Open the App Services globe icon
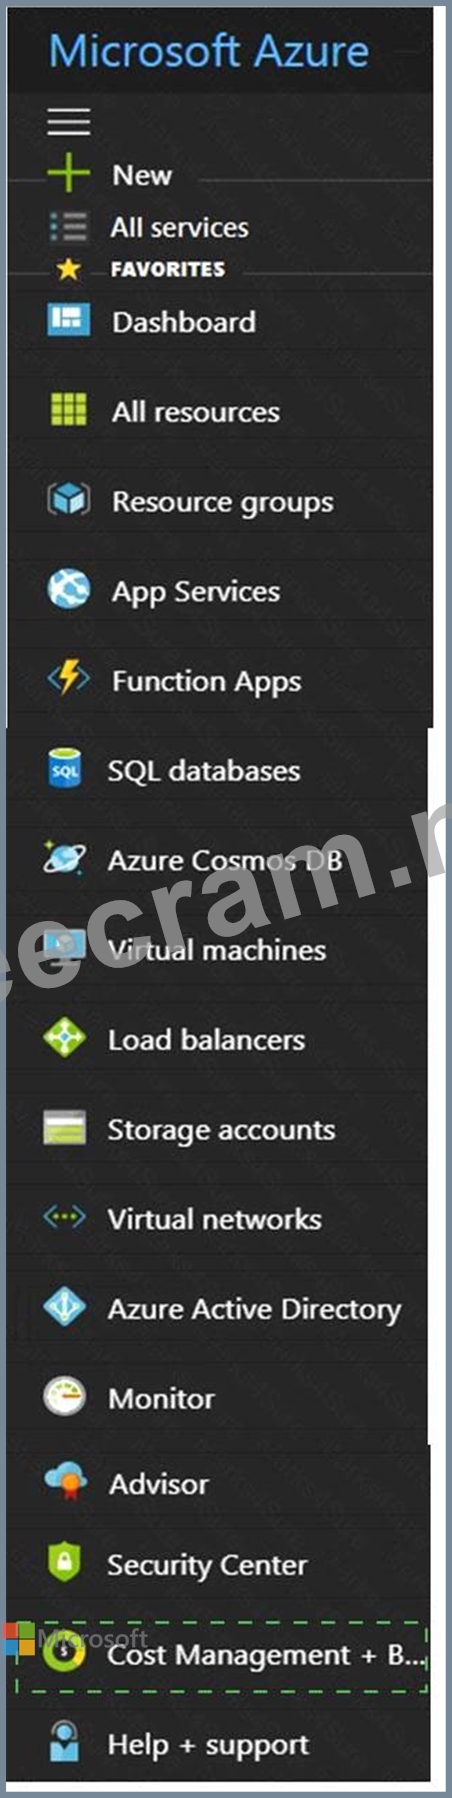This screenshot has width=452, height=1798. (68, 589)
